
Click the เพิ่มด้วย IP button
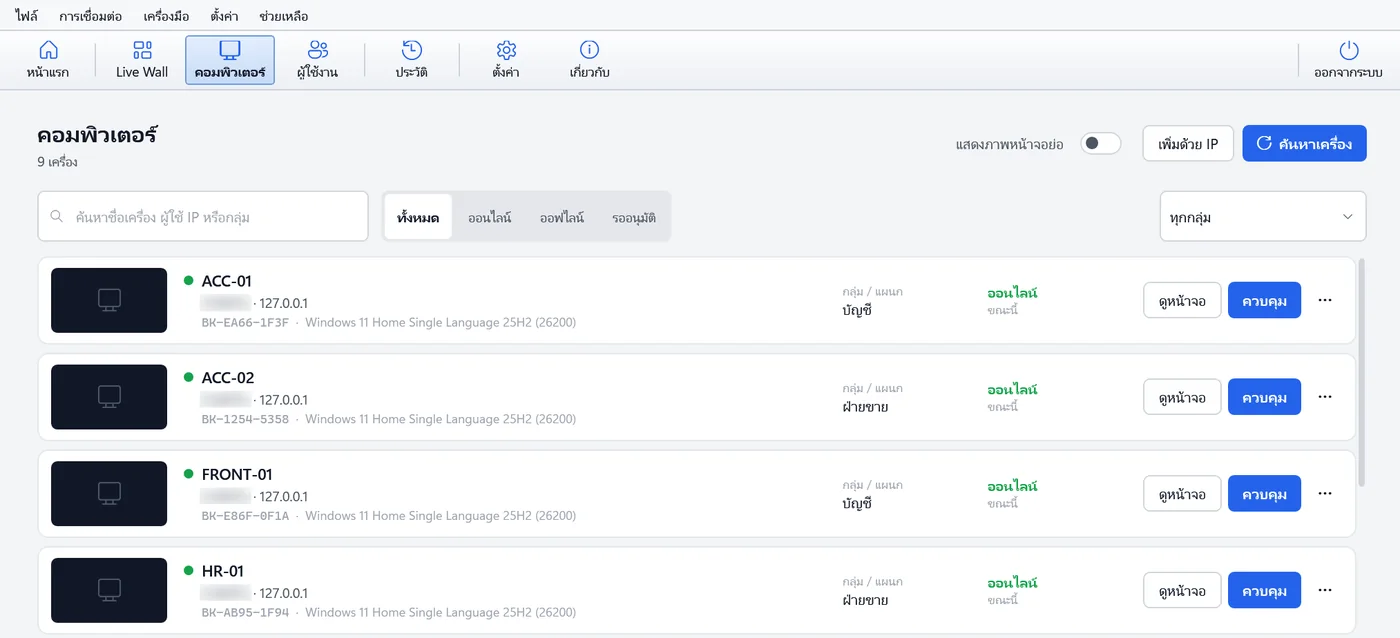1188,144
